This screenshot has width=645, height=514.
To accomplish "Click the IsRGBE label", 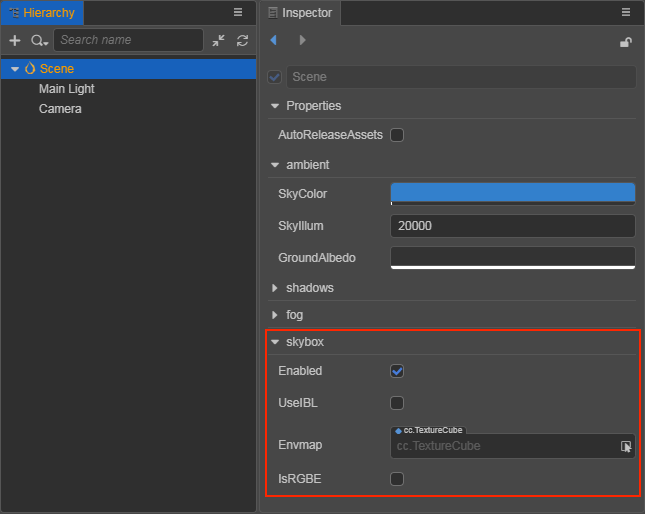I will click(299, 479).
